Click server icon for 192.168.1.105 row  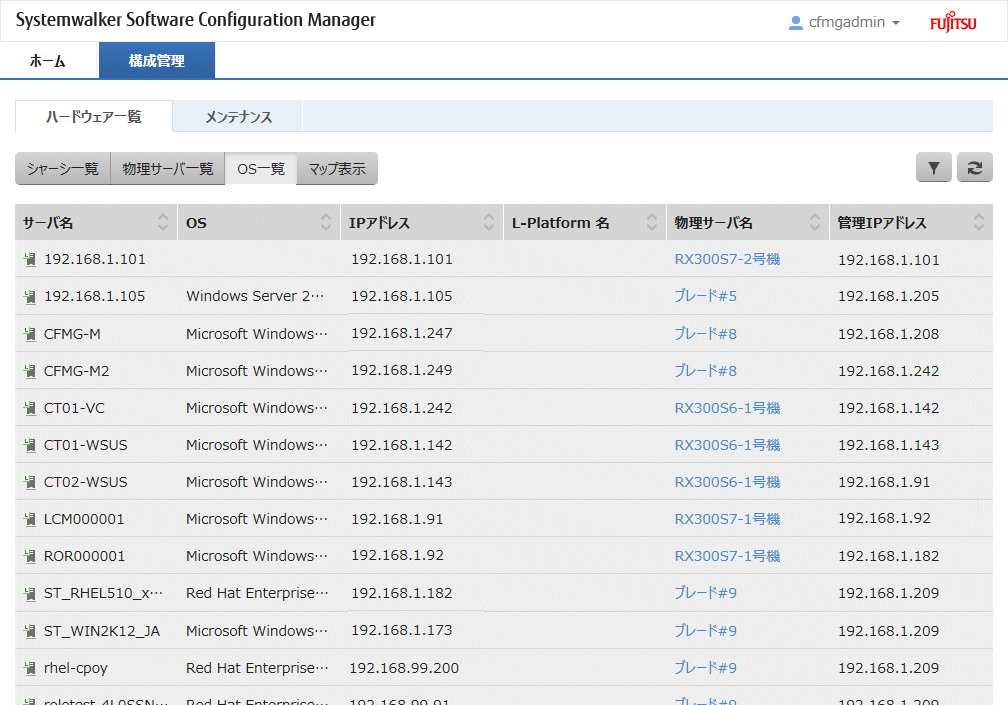(30, 296)
